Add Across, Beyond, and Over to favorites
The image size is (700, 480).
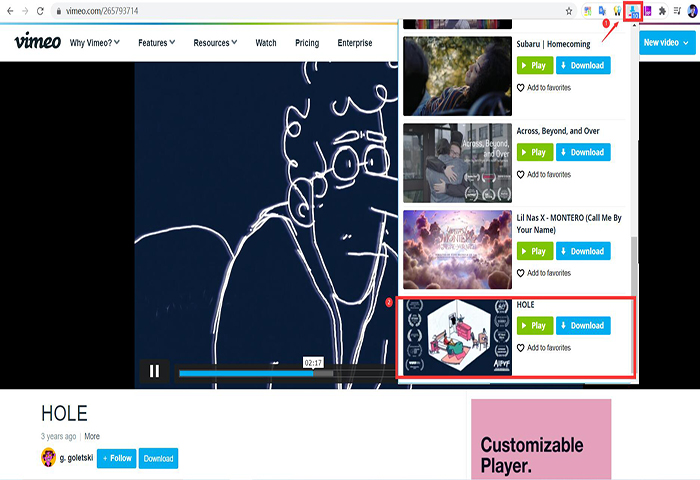click(544, 175)
